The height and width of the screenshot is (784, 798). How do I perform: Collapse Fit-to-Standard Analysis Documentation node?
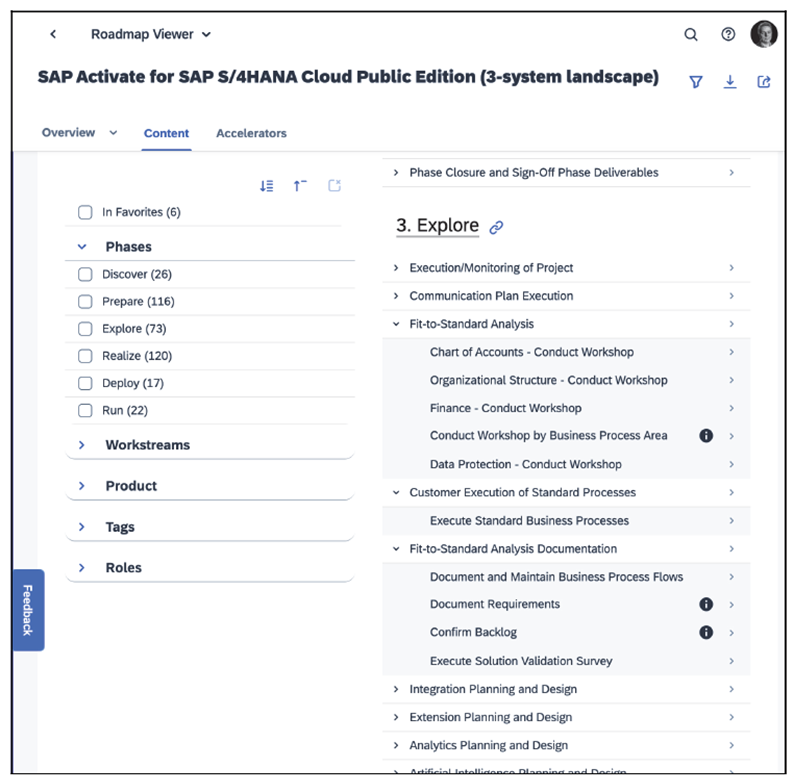click(396, 549)
